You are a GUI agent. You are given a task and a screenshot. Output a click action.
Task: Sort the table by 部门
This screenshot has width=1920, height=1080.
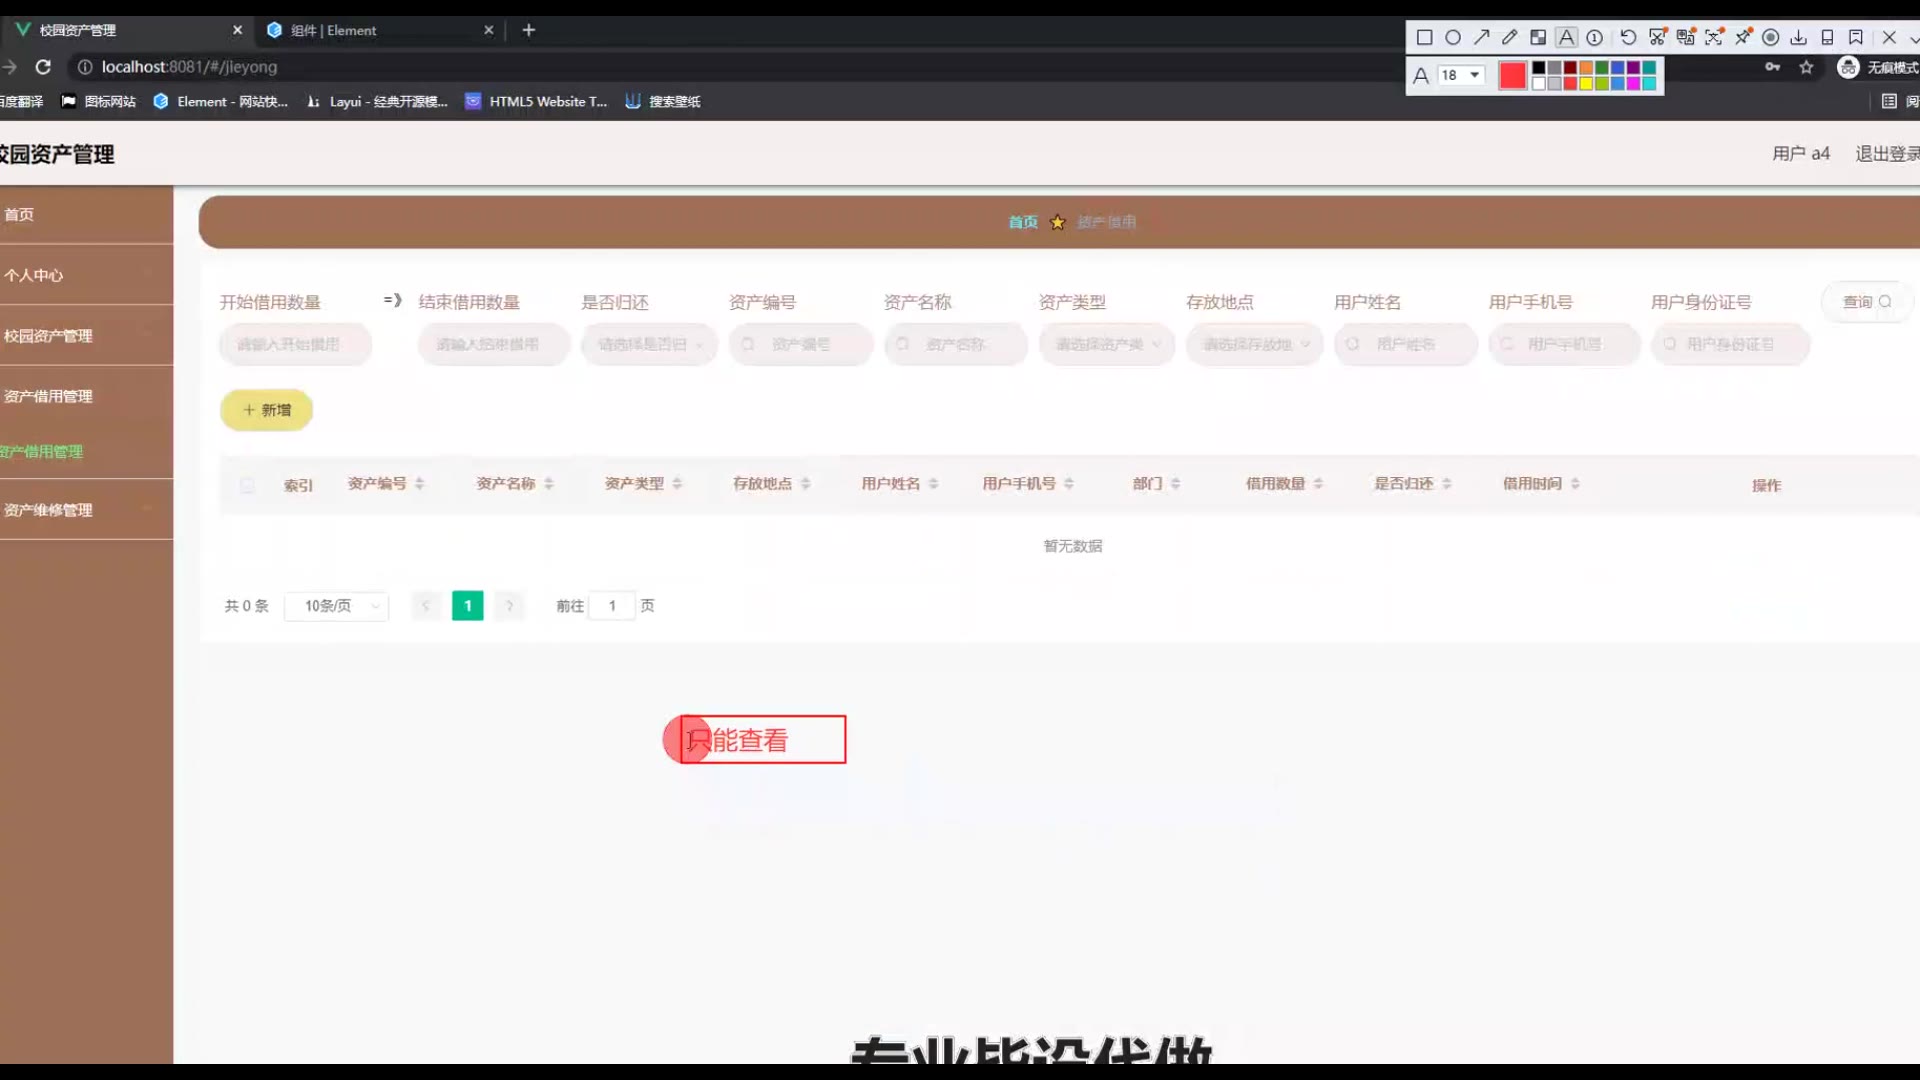(x=1176, y=484)
